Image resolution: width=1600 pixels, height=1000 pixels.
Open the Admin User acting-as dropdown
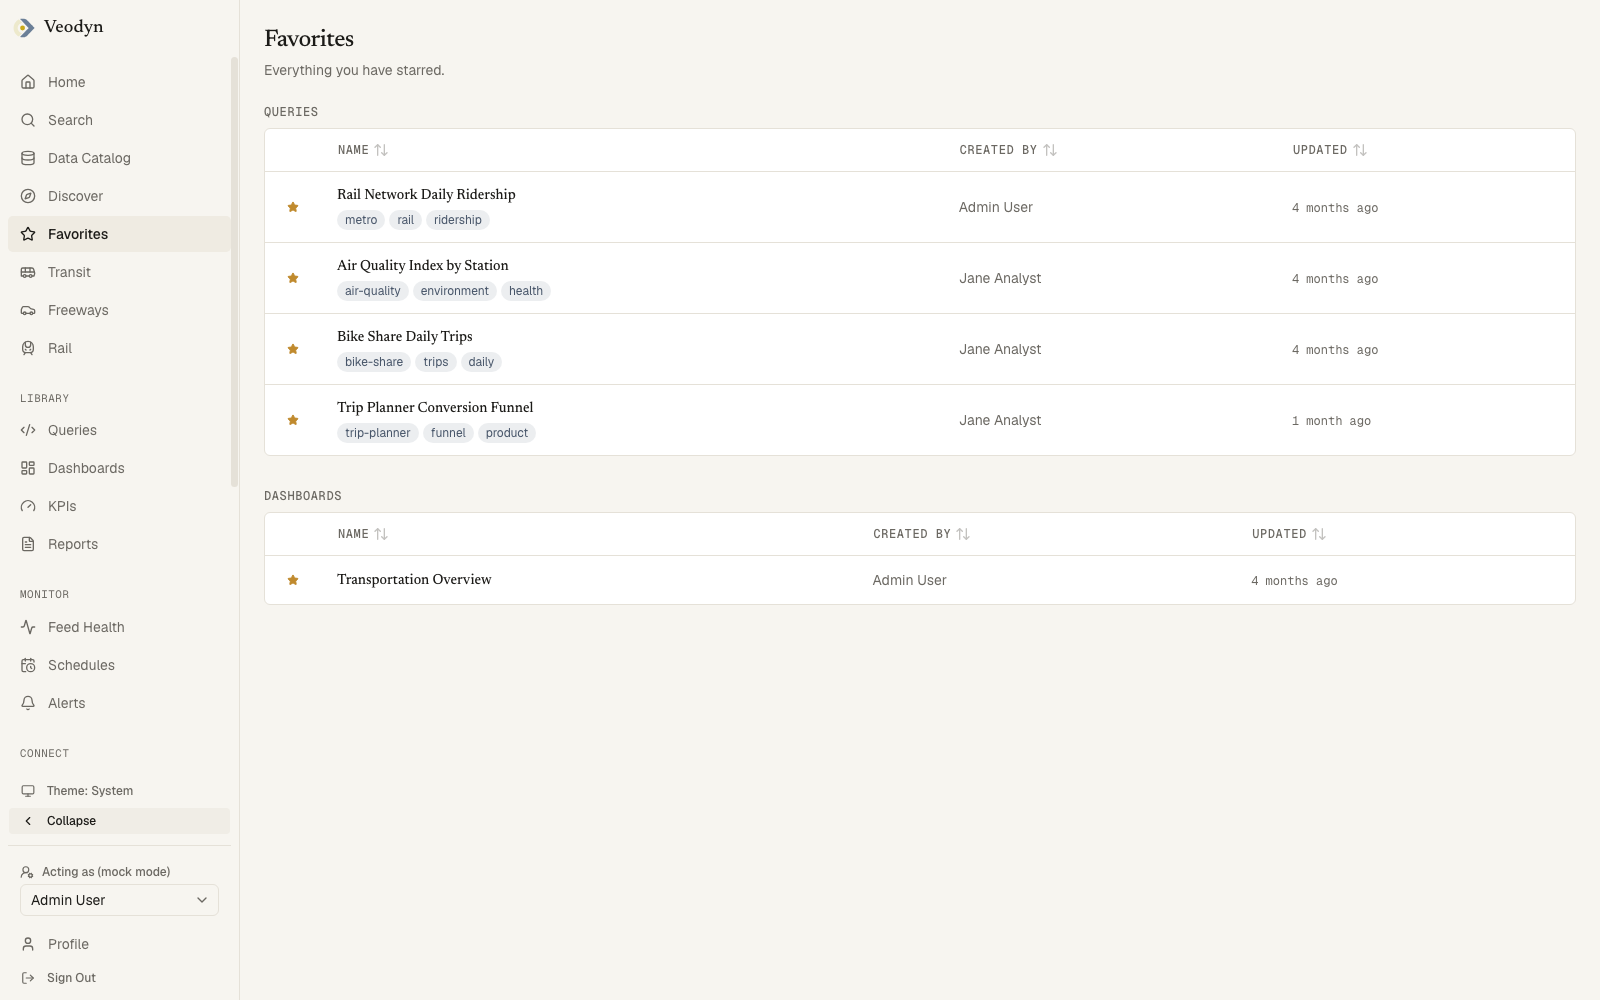coord(119,900)
